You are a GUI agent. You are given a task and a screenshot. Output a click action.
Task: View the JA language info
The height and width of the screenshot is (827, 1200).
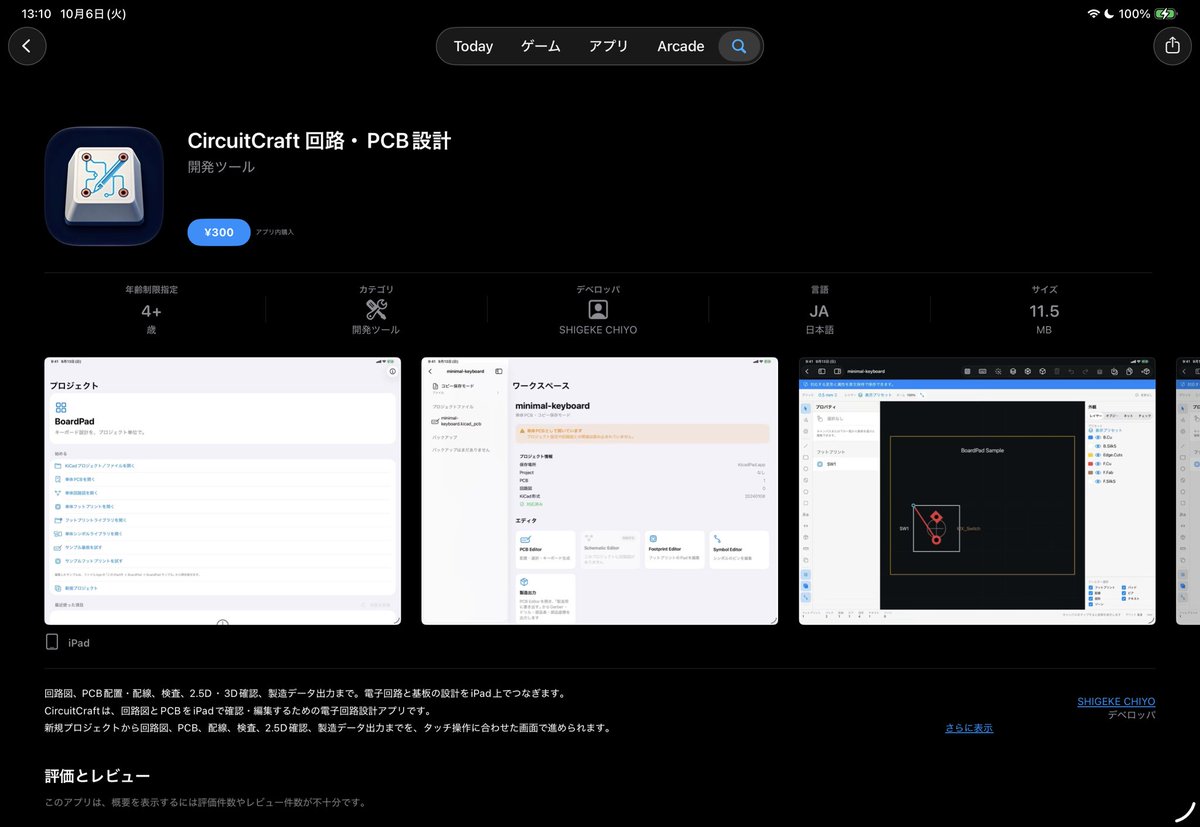[x=819, y=311]
